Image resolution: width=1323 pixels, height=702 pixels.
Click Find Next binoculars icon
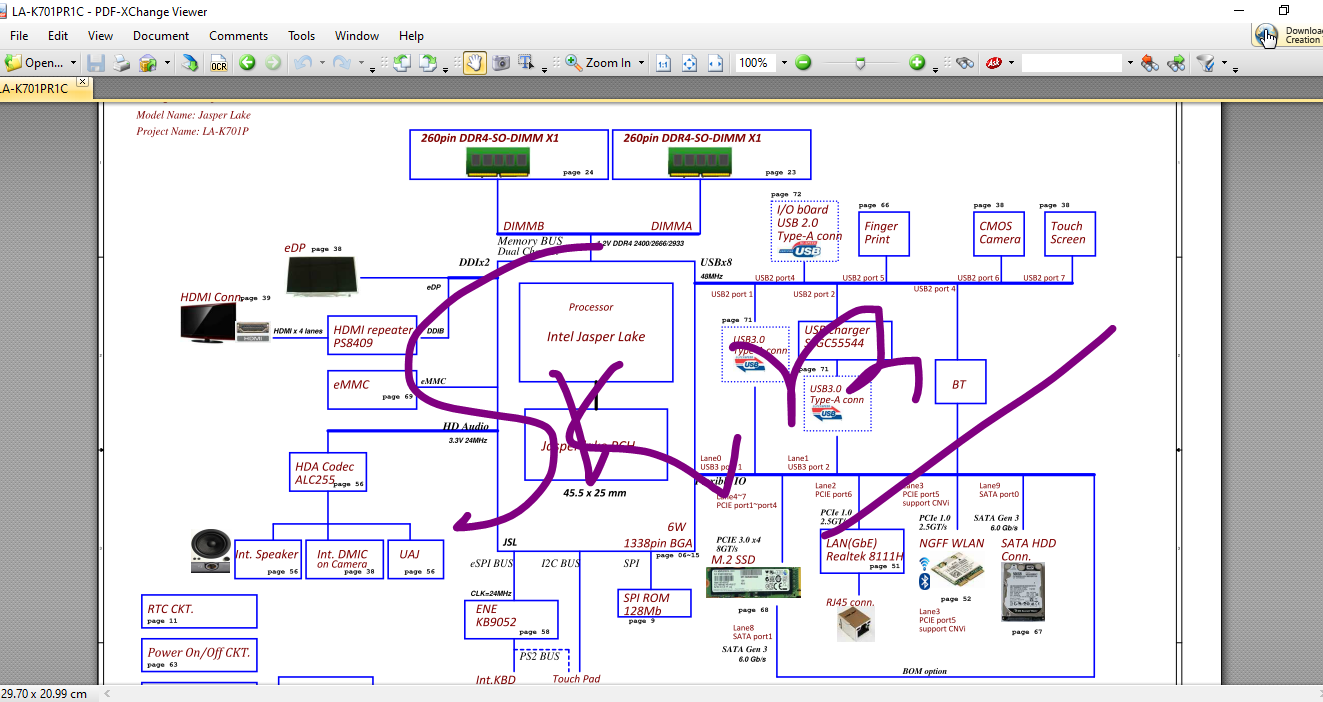point(1176,62)
